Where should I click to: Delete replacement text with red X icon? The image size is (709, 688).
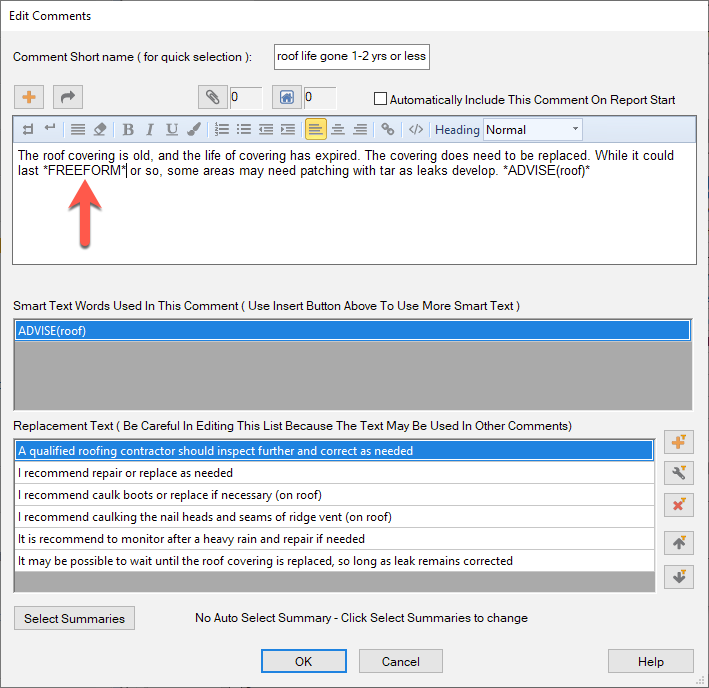(x=679, y=504)
